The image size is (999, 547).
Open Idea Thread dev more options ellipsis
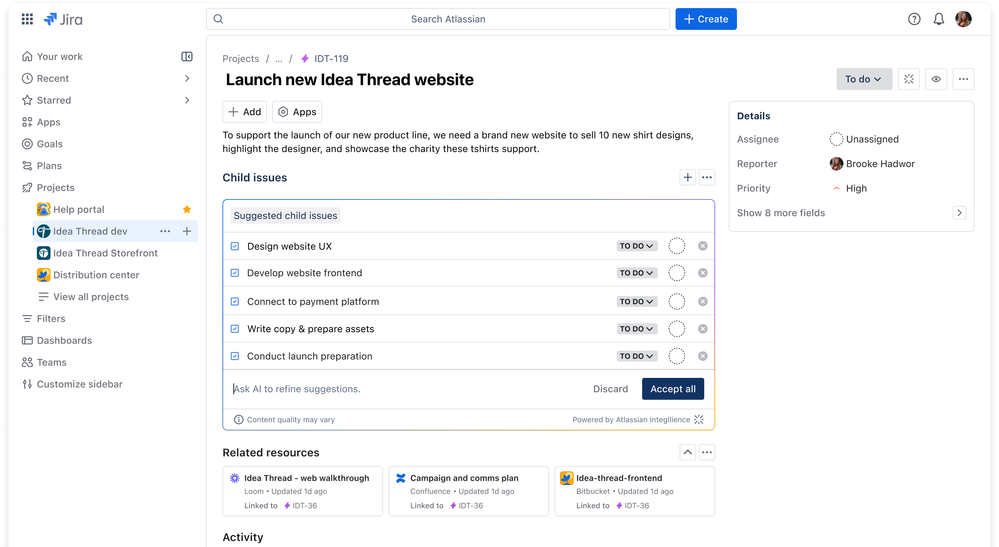(165, 231)
